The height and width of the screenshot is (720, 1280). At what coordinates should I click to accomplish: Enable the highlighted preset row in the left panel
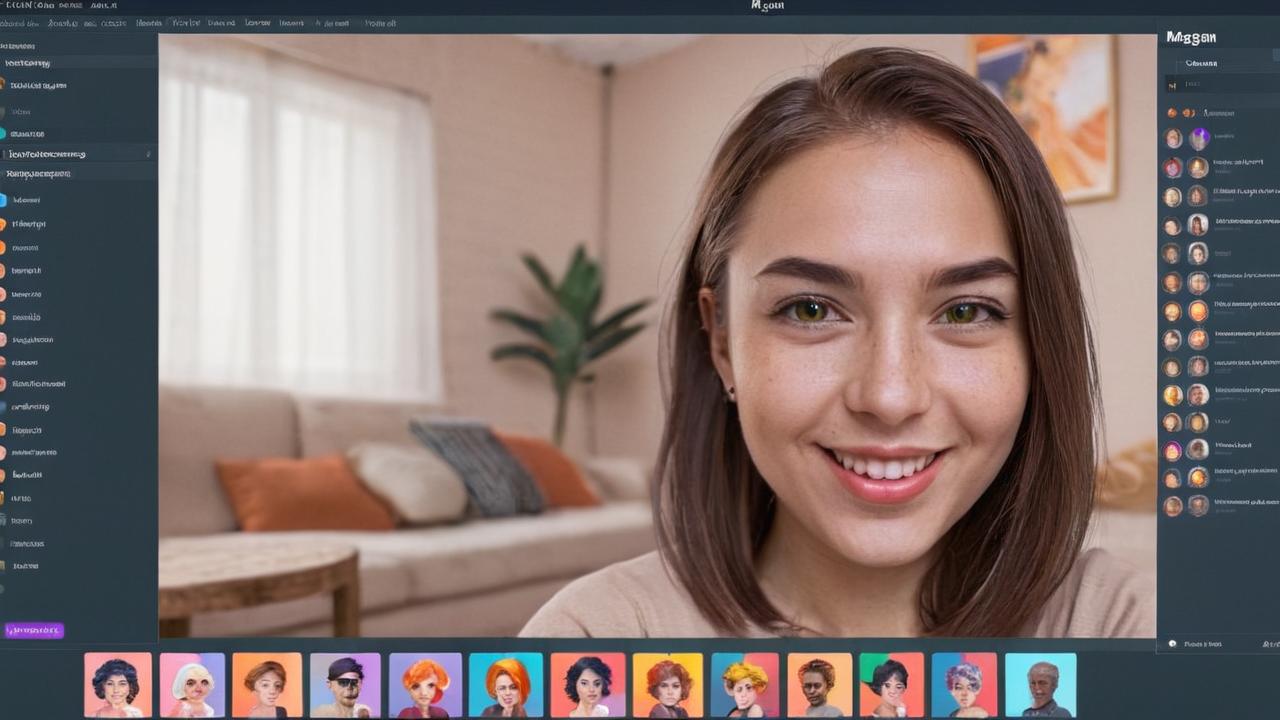[70, 153]
